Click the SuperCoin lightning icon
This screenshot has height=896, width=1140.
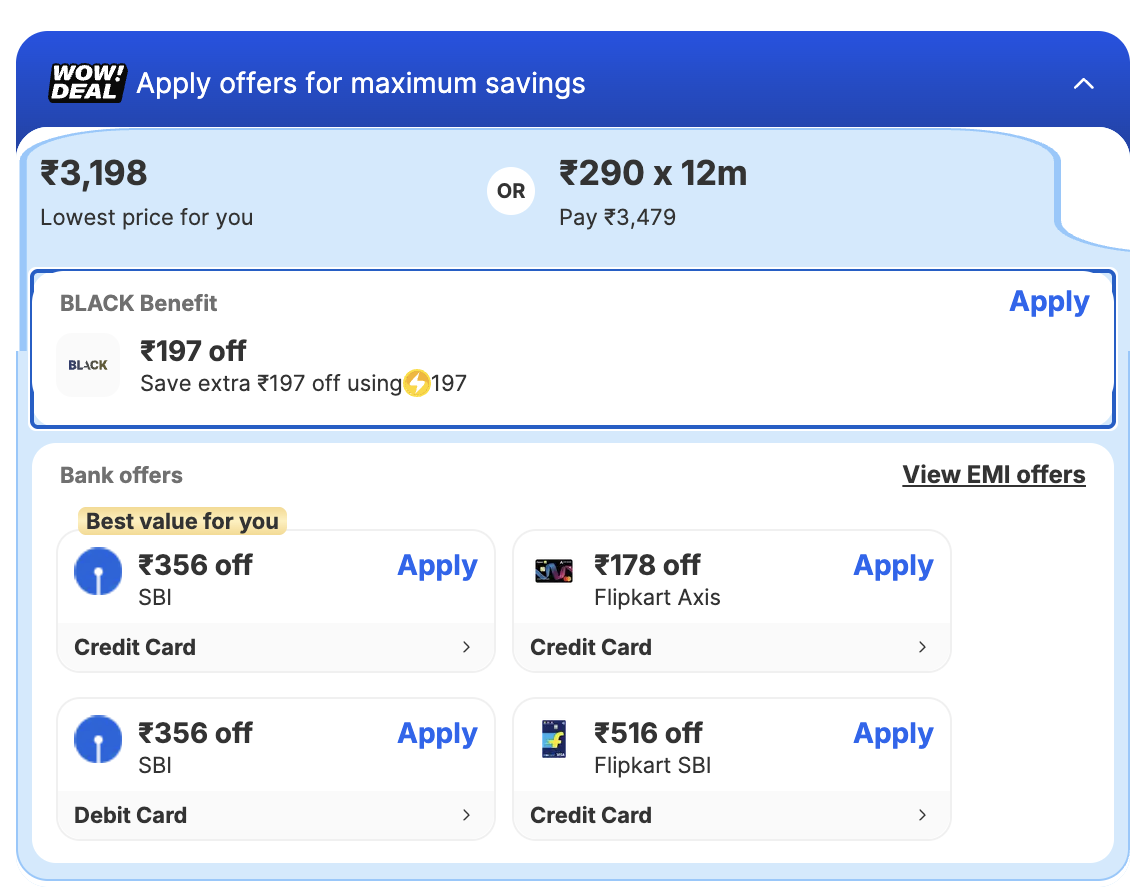coord(417,383)
